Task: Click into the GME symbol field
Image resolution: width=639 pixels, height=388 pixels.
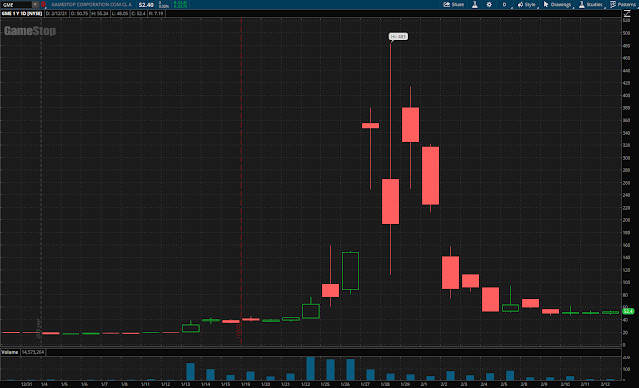Action: pos(16,4)
